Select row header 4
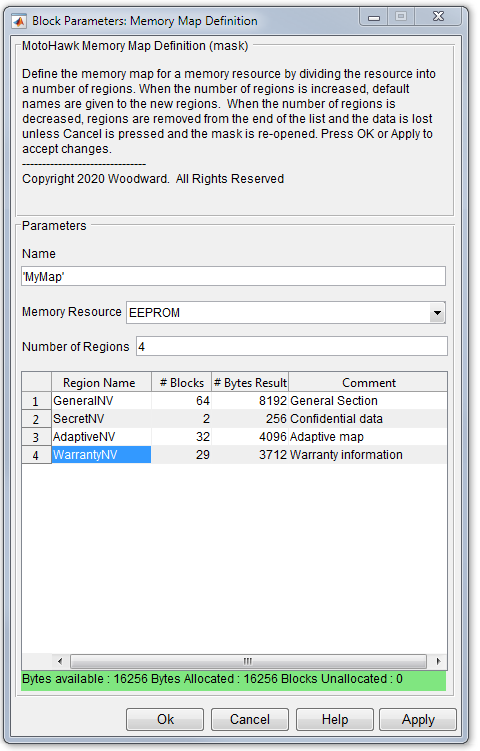Image resolution: width=480 pixels, height=751 pixels. click(36, 455)
